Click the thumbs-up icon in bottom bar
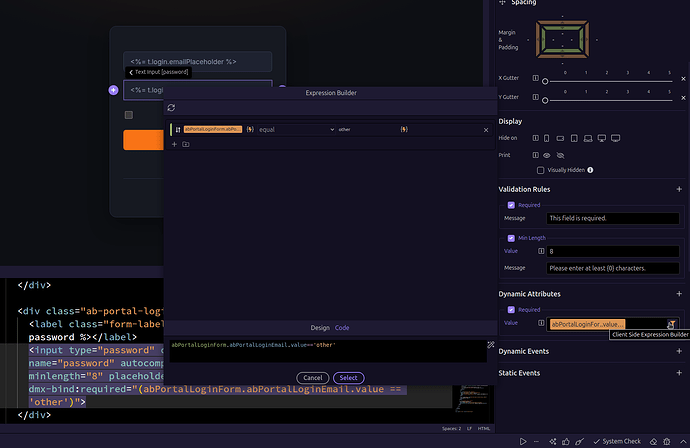The height and width of the screenshot is (448, 690). tap(566, 441)
